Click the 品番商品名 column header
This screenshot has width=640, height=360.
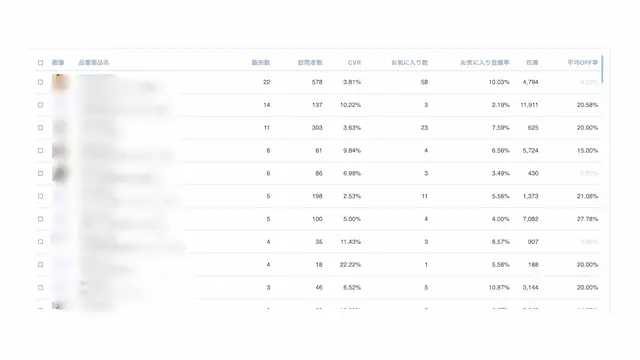[94, 62]
